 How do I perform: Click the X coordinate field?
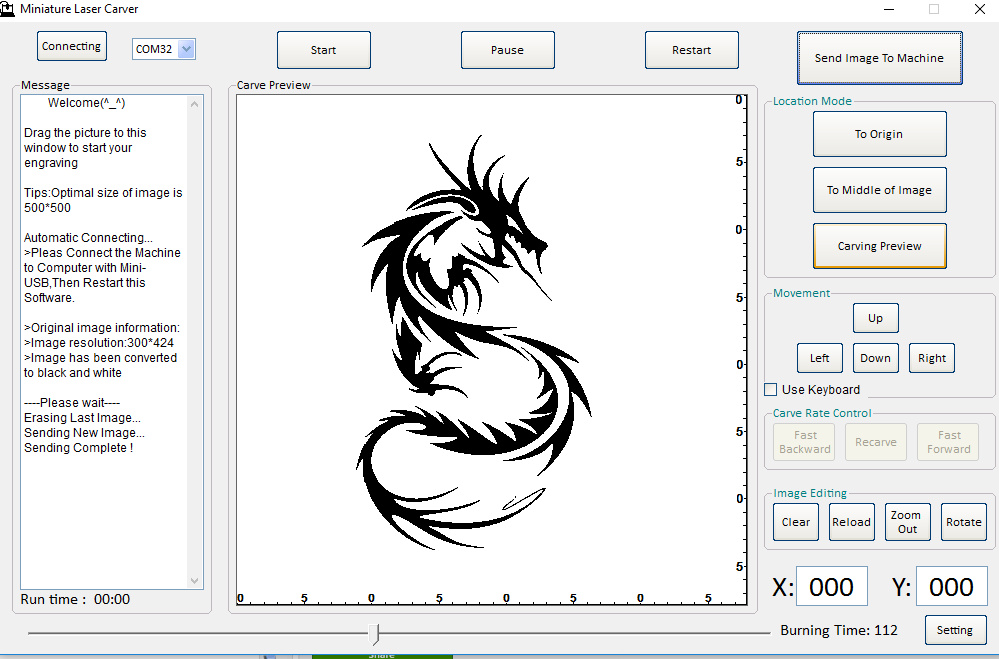tap(831, 586)
